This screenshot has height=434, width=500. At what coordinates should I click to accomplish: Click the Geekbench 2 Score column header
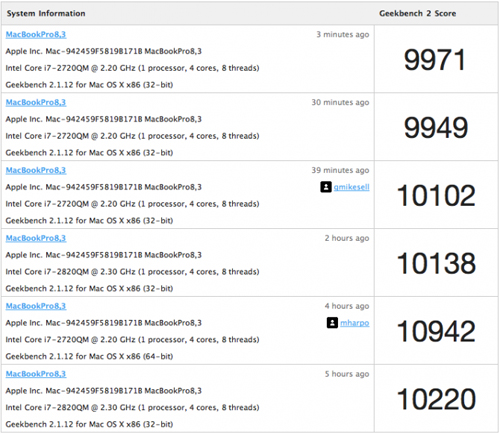coord(418,13)
